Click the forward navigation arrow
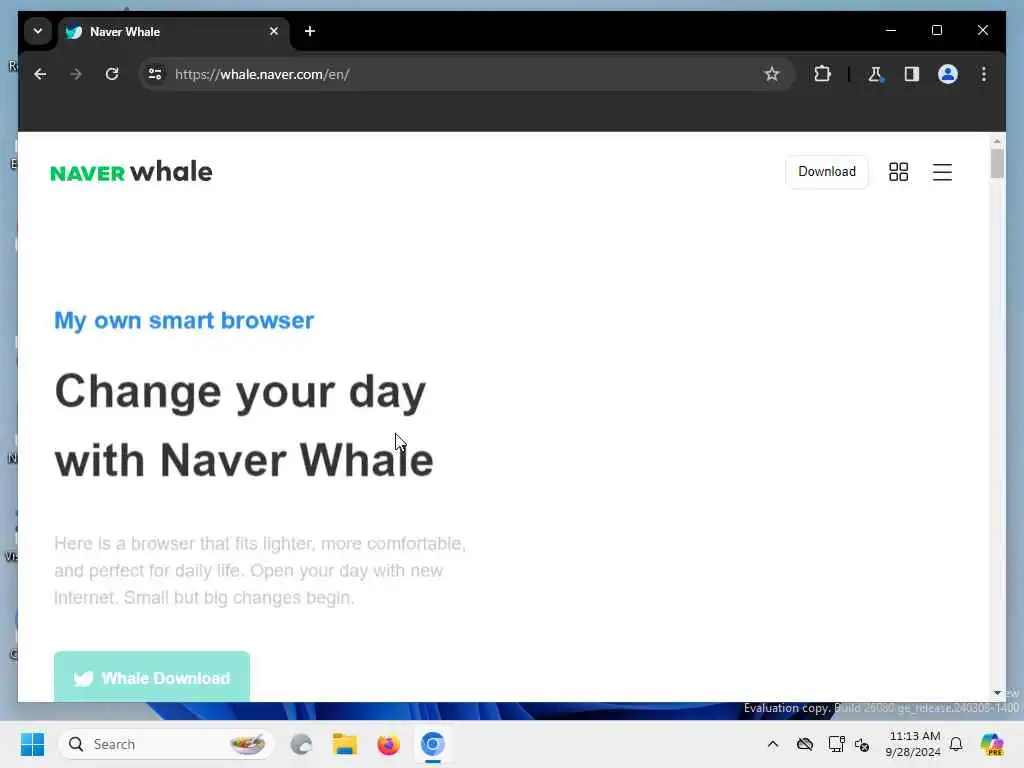 76,74
